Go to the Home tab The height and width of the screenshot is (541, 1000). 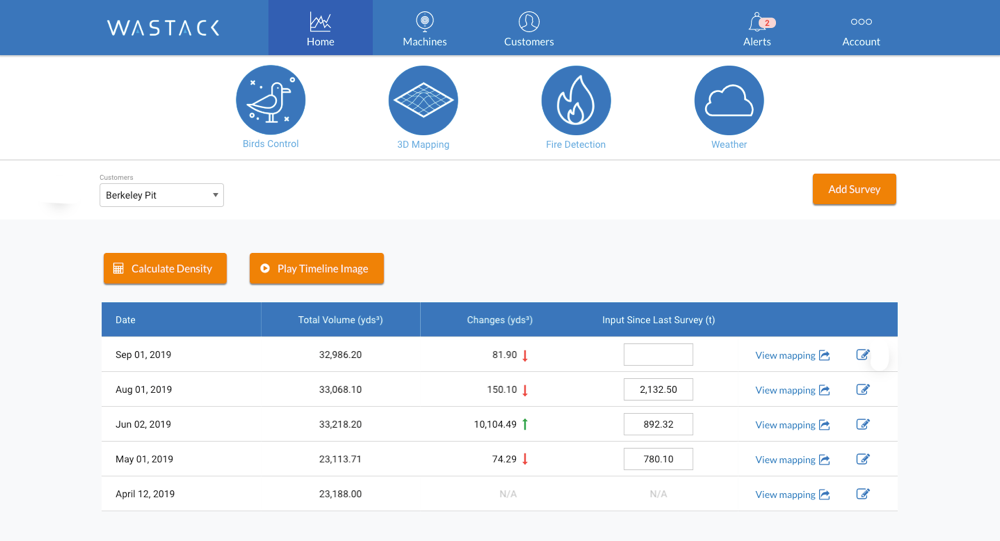click(x=320, y=28)
